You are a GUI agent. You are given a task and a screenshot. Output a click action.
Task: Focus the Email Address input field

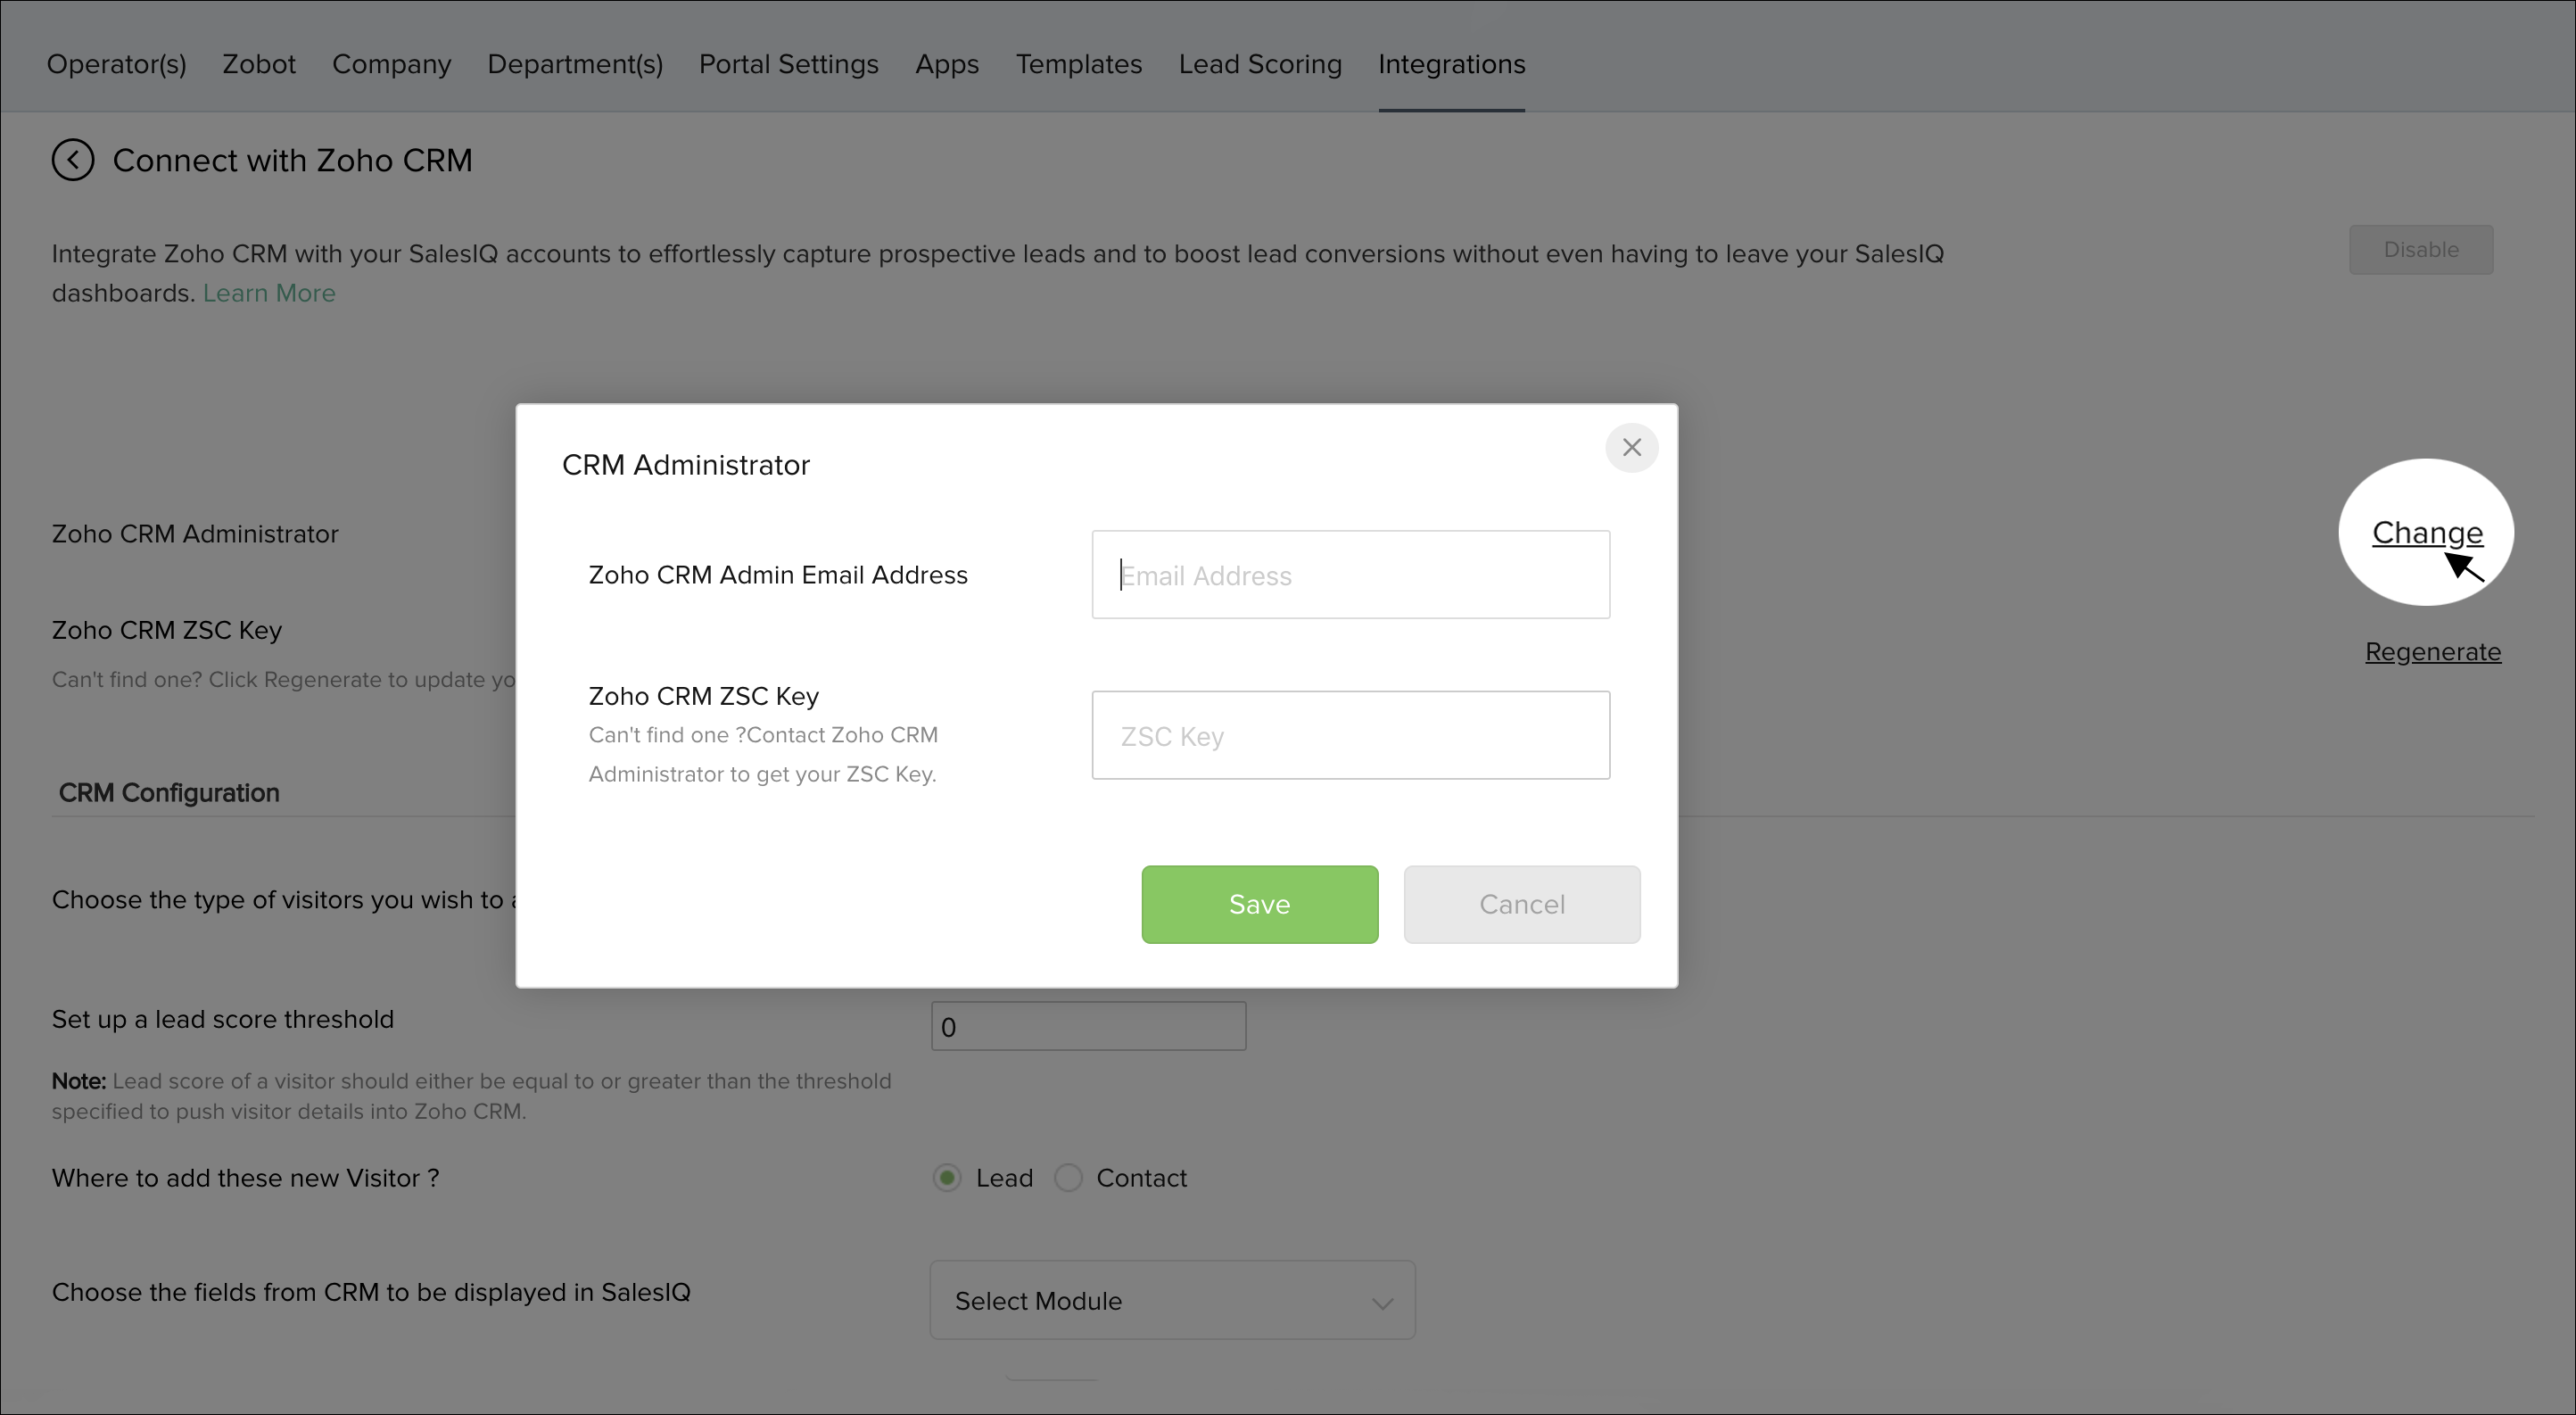[1350, 575]
